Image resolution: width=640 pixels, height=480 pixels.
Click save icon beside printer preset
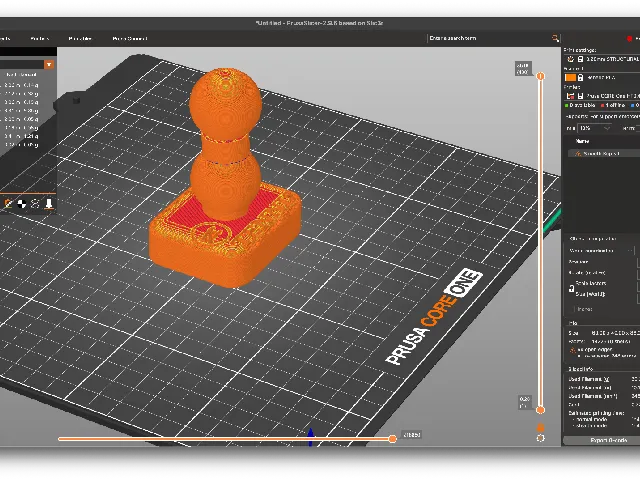(x=580, y=96)
